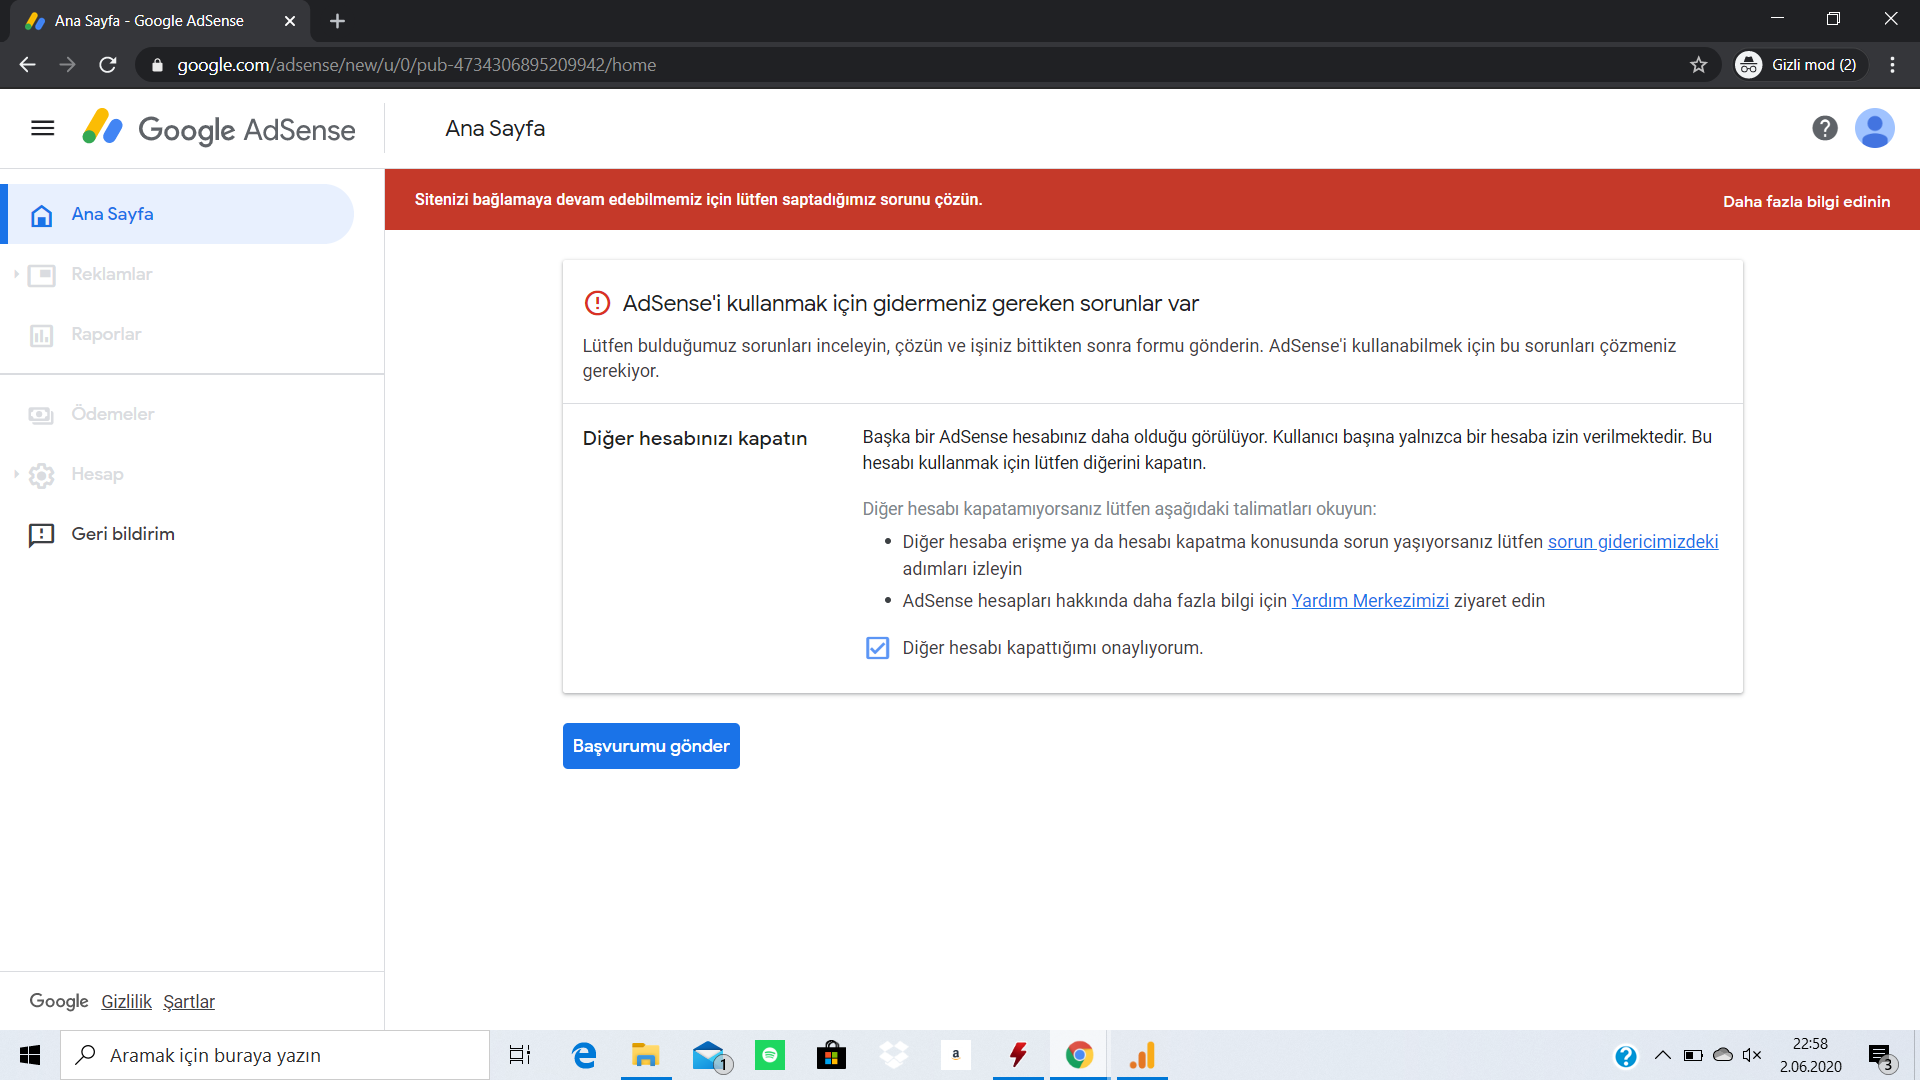
Task: Click the Google AdSense logo
Action: tap(218, 128)
